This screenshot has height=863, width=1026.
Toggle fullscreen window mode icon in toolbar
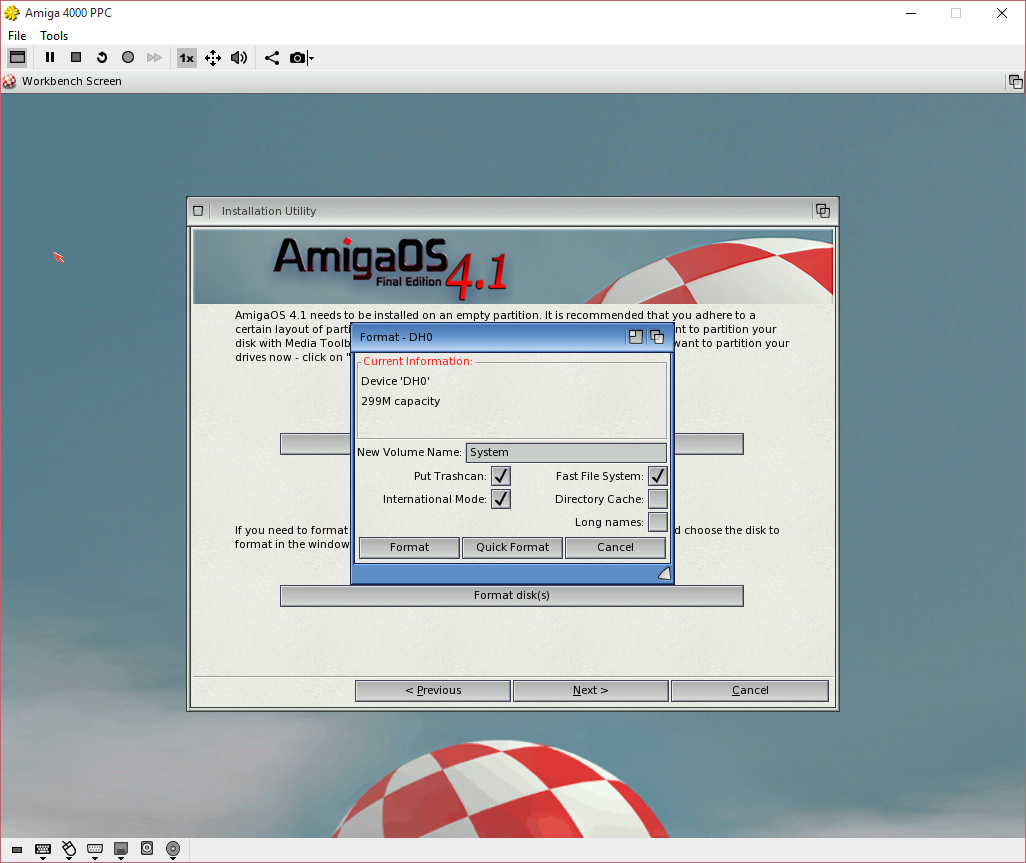point(18,58)
